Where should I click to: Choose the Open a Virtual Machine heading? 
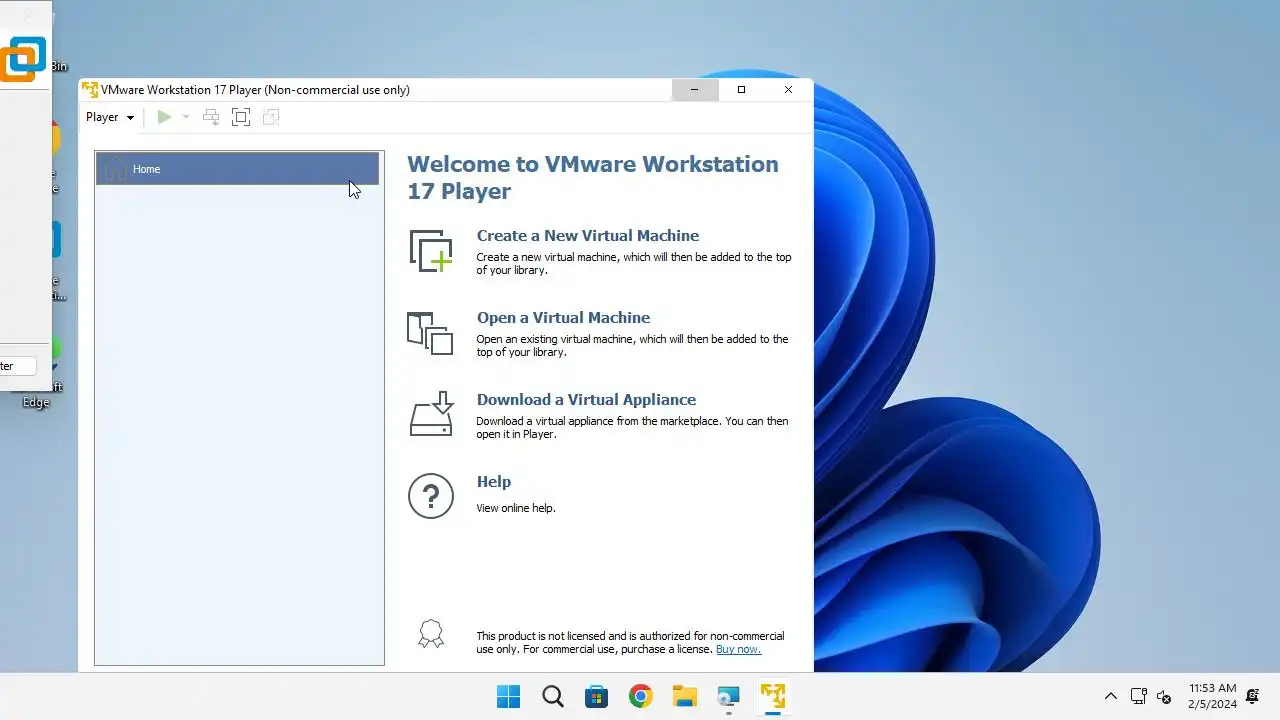click(x=563, y=318)
